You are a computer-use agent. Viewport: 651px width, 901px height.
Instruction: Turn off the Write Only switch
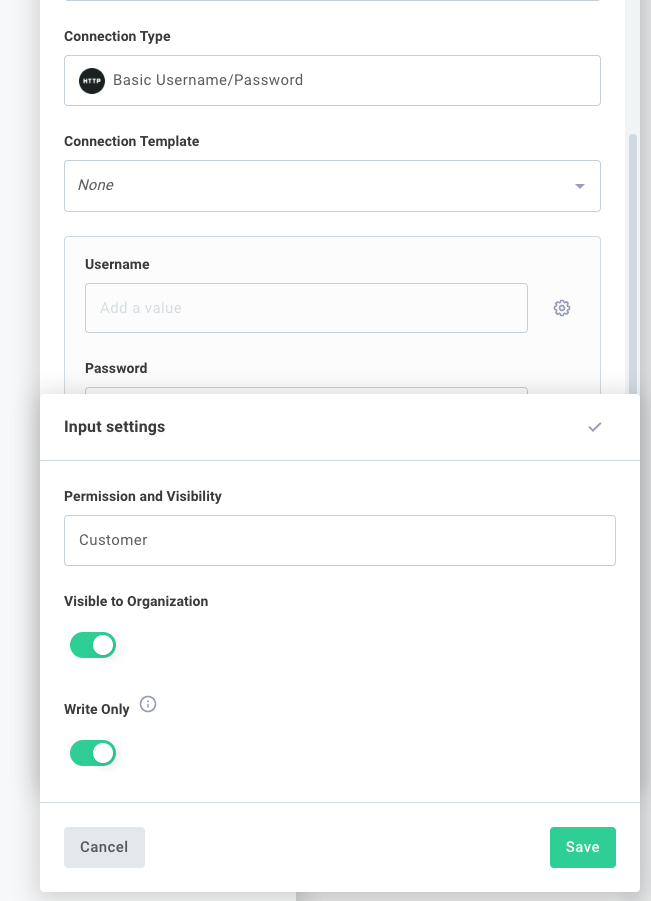92,753
